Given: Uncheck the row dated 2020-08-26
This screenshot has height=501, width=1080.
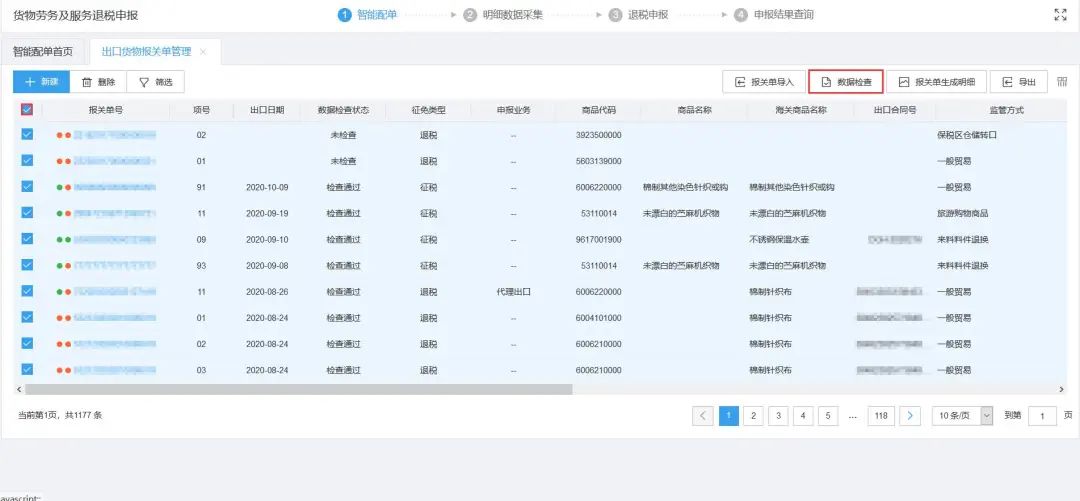Looking at the screenshot, I should [28, 292].
